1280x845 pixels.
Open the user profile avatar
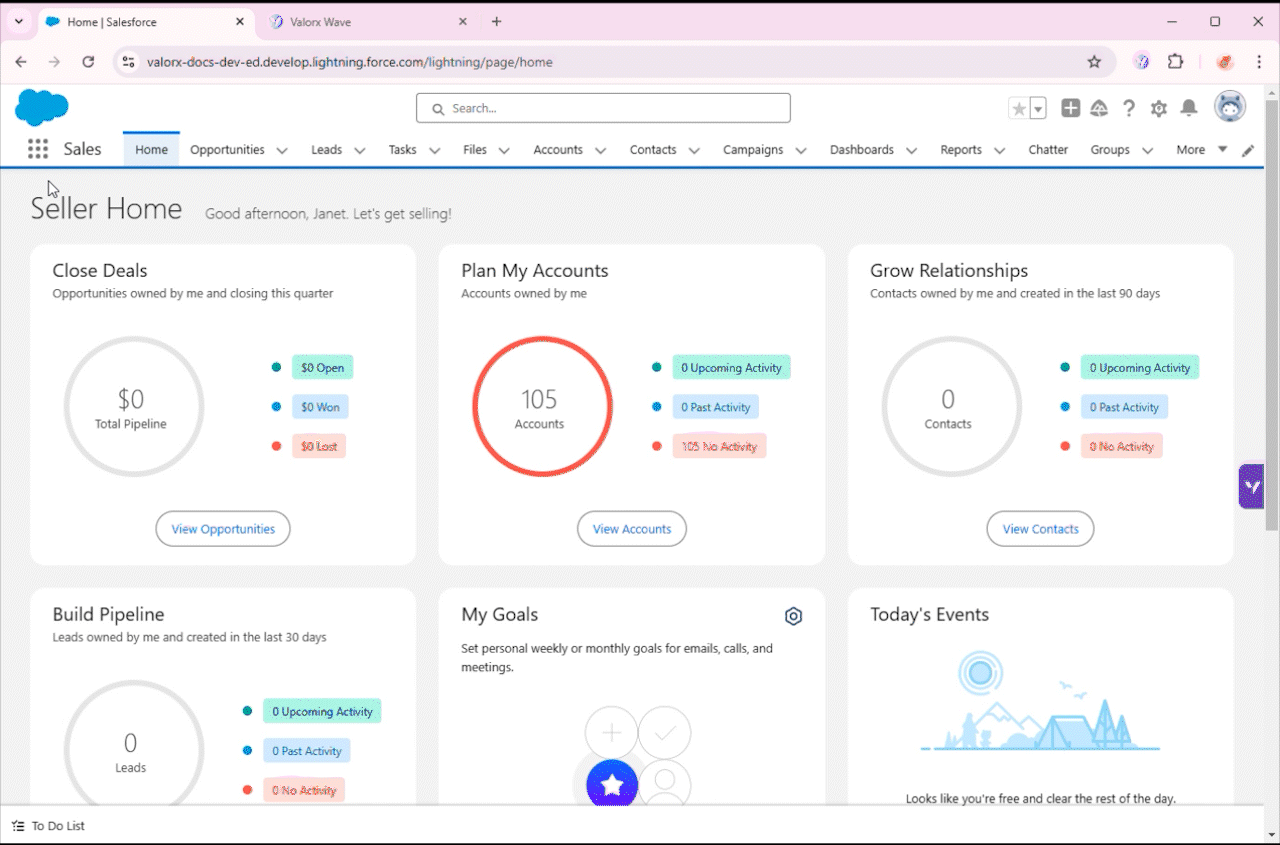pos(1230,107)
